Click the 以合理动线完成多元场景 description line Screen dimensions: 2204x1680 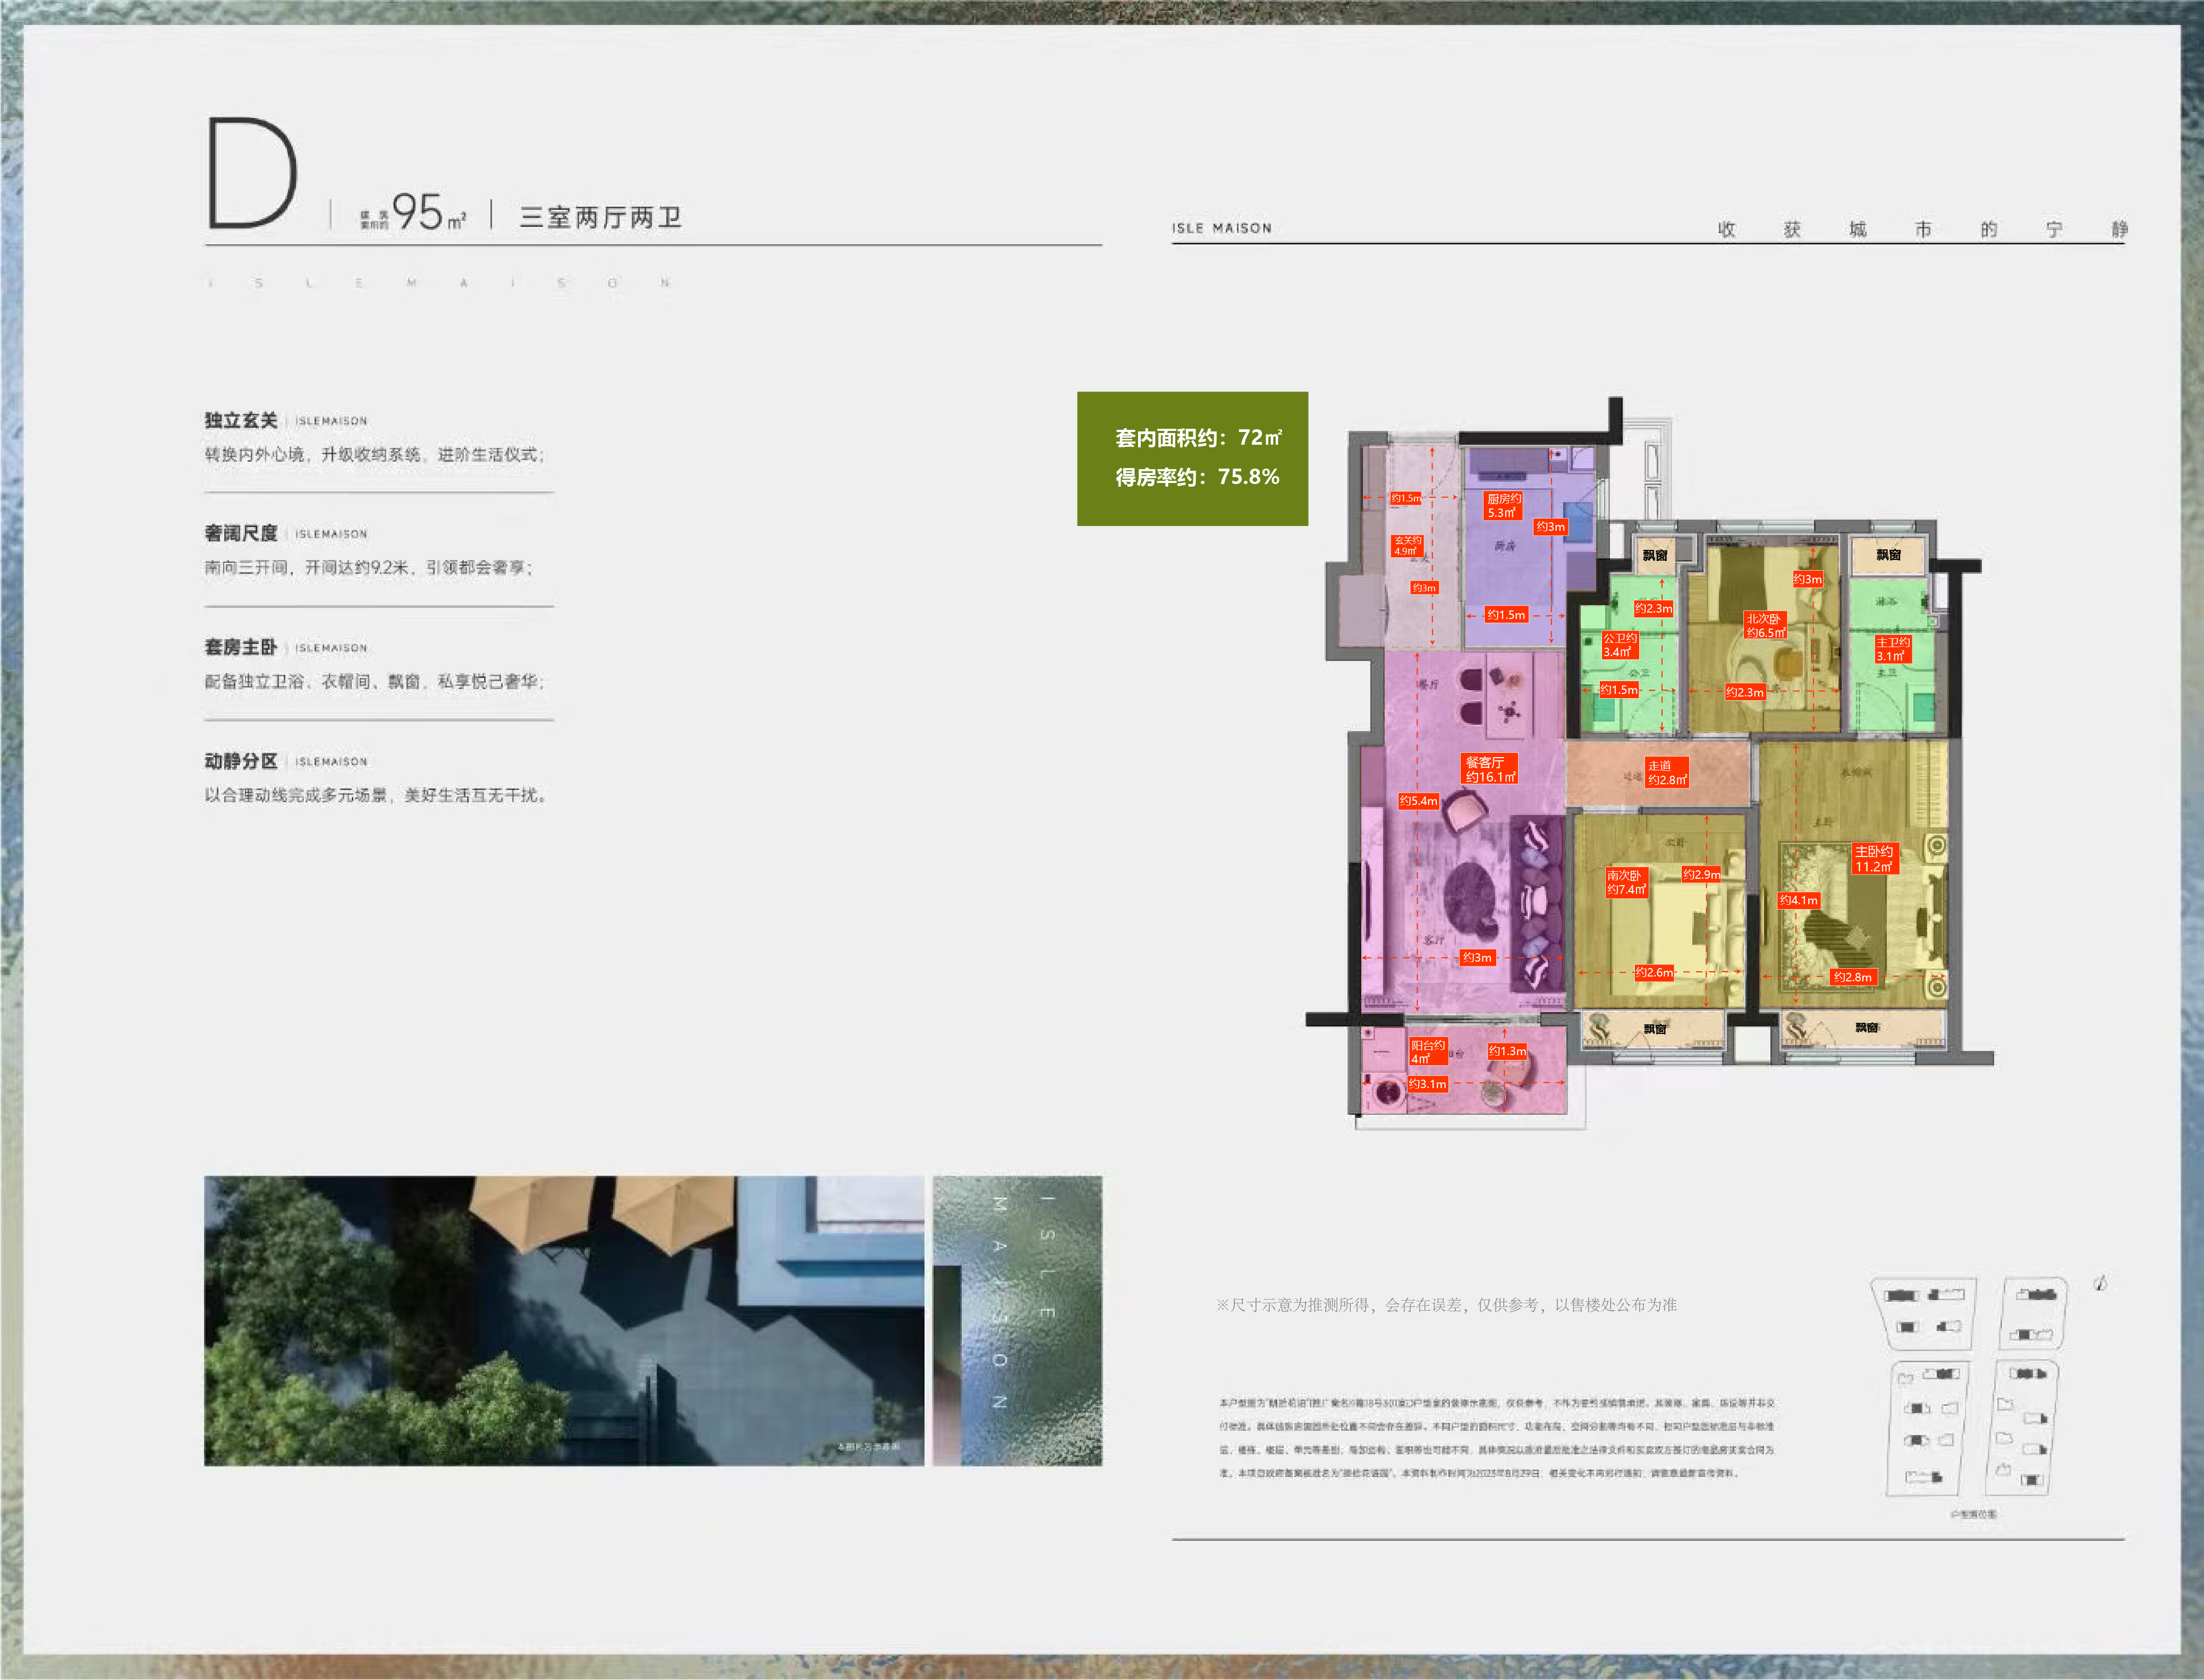tap(377, 795)
